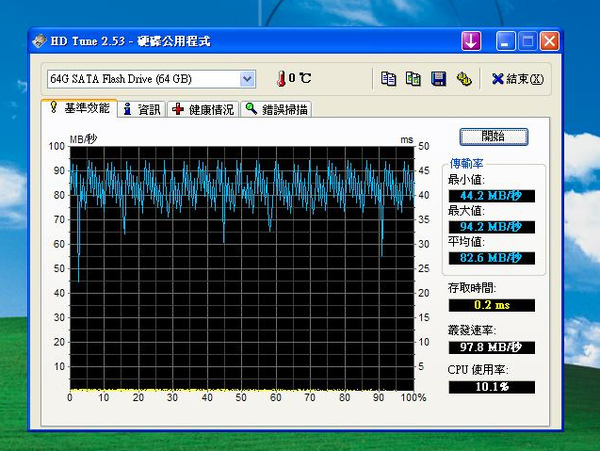Click the CPU 使用率 label
The height and width of the screenshot is (451, 600).
478,370
